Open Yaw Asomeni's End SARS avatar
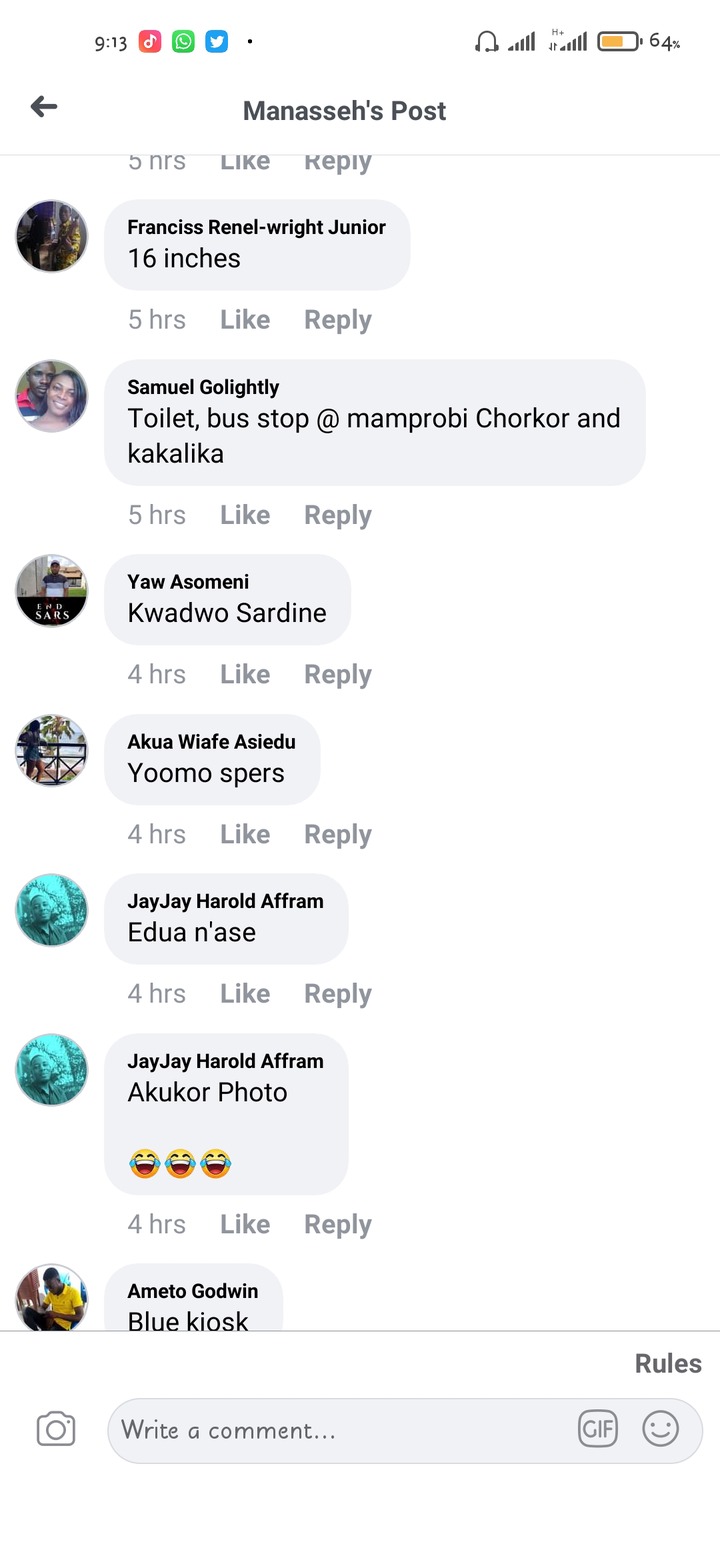The image size is (720, 1560). click(52, 591)
